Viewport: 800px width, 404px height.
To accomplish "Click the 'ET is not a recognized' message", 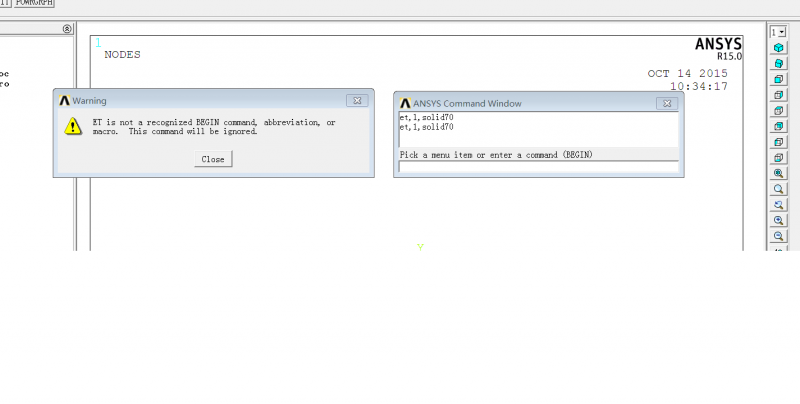I will tap(214, 127).
